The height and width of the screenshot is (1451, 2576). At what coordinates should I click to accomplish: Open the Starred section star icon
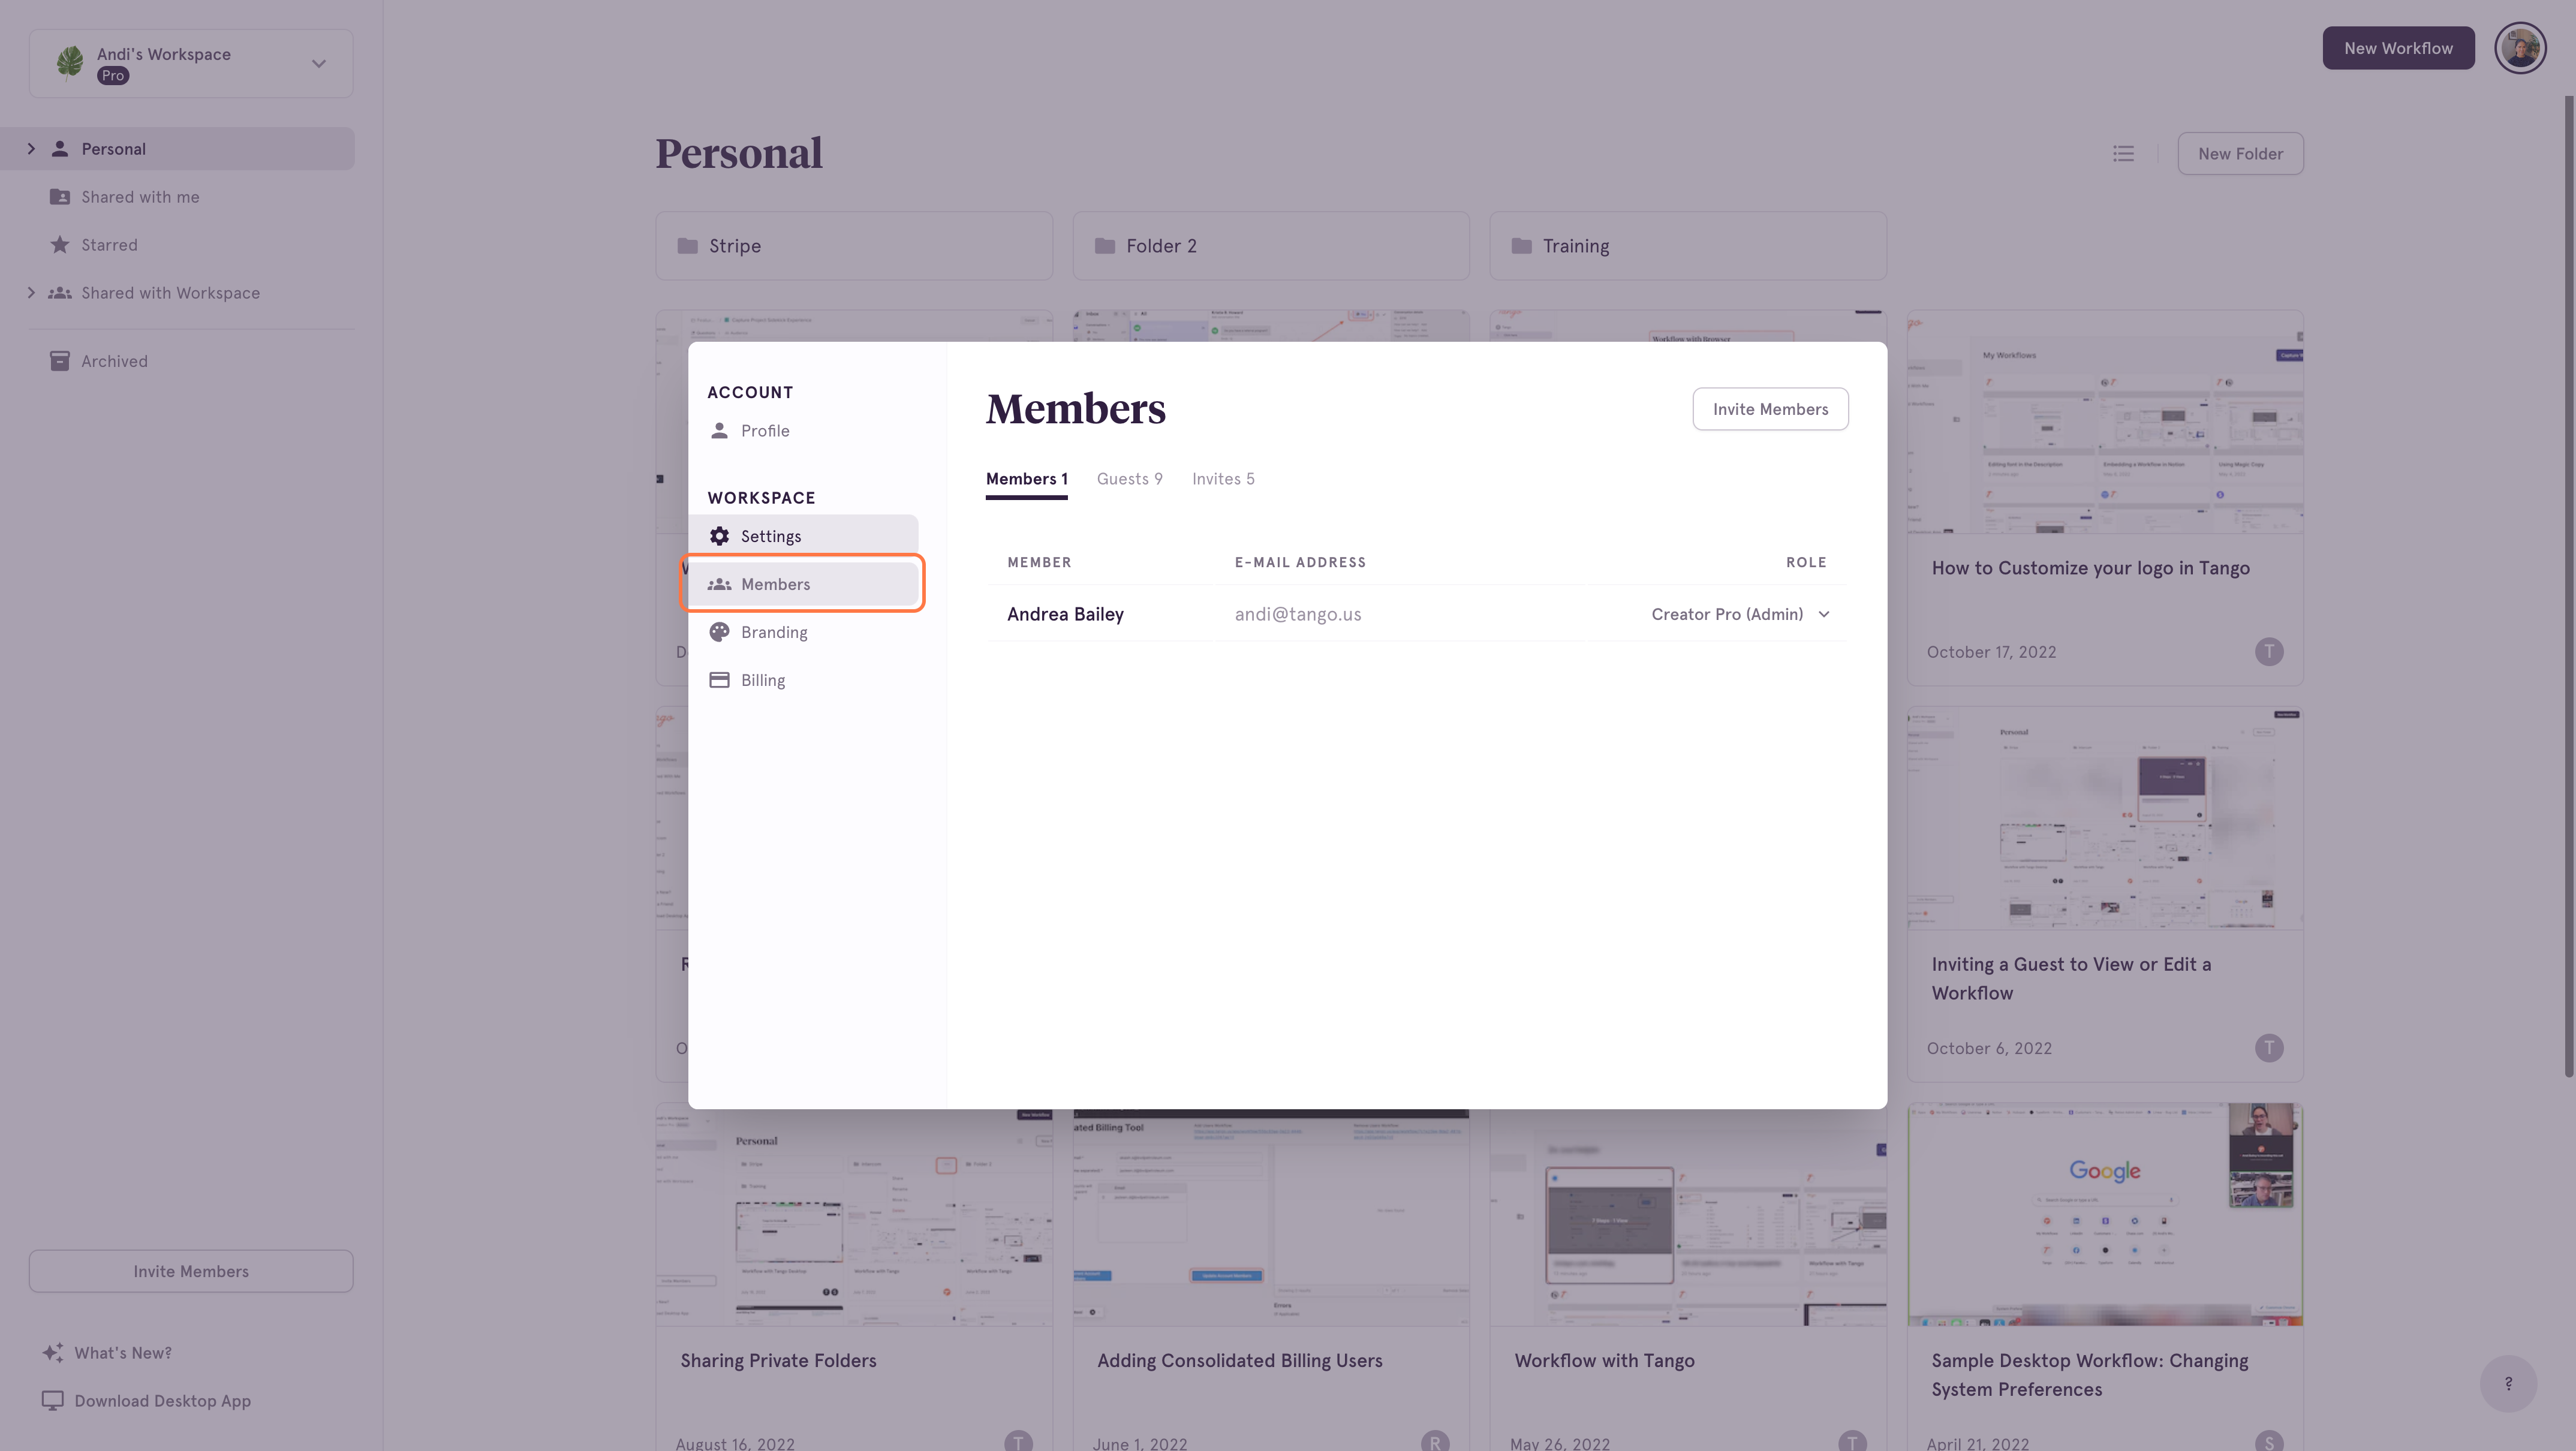[60, 245]
